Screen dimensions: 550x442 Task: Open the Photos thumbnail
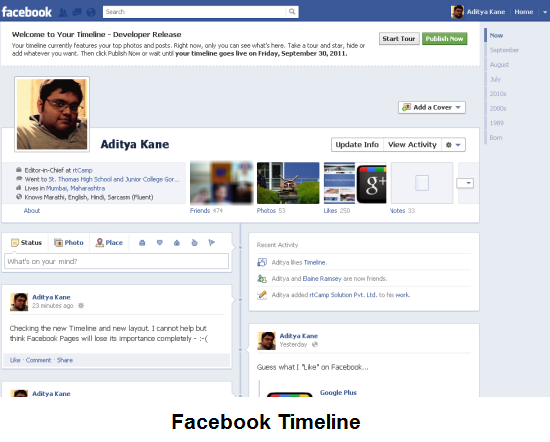288,183
